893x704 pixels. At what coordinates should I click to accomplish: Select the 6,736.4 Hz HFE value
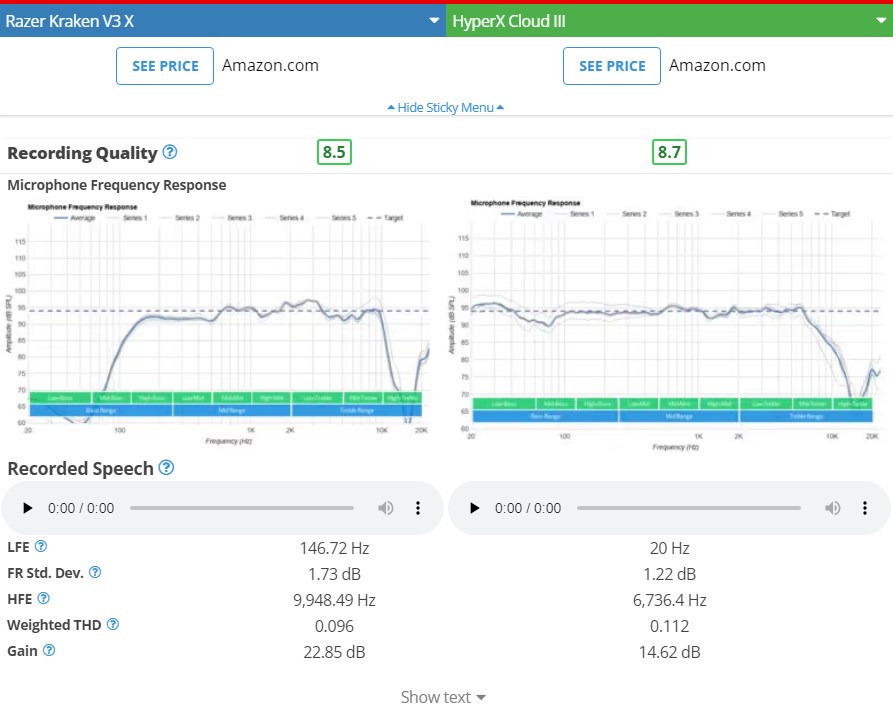[670, 600]
